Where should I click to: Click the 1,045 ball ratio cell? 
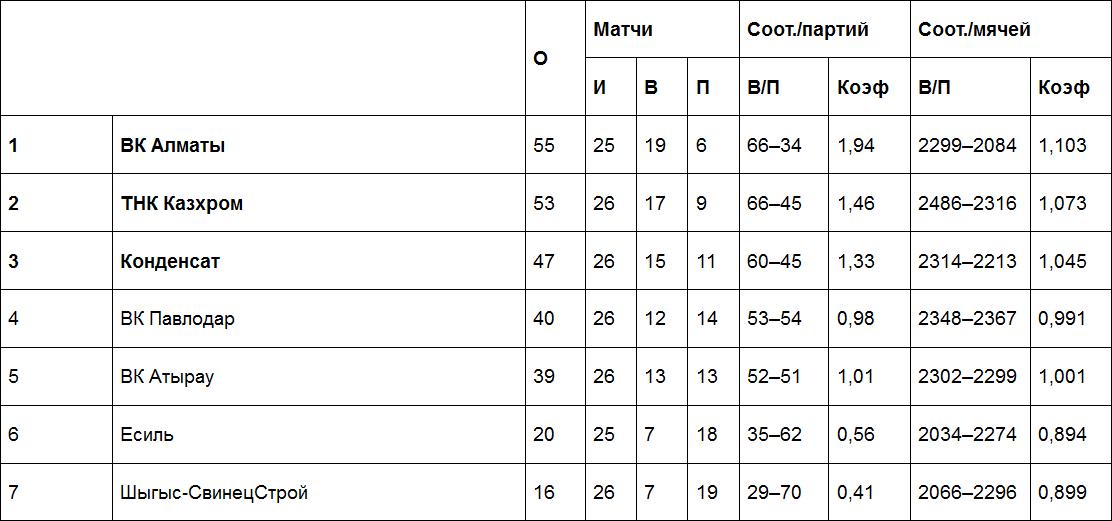pyautogui.click(x=1062, y=261)
